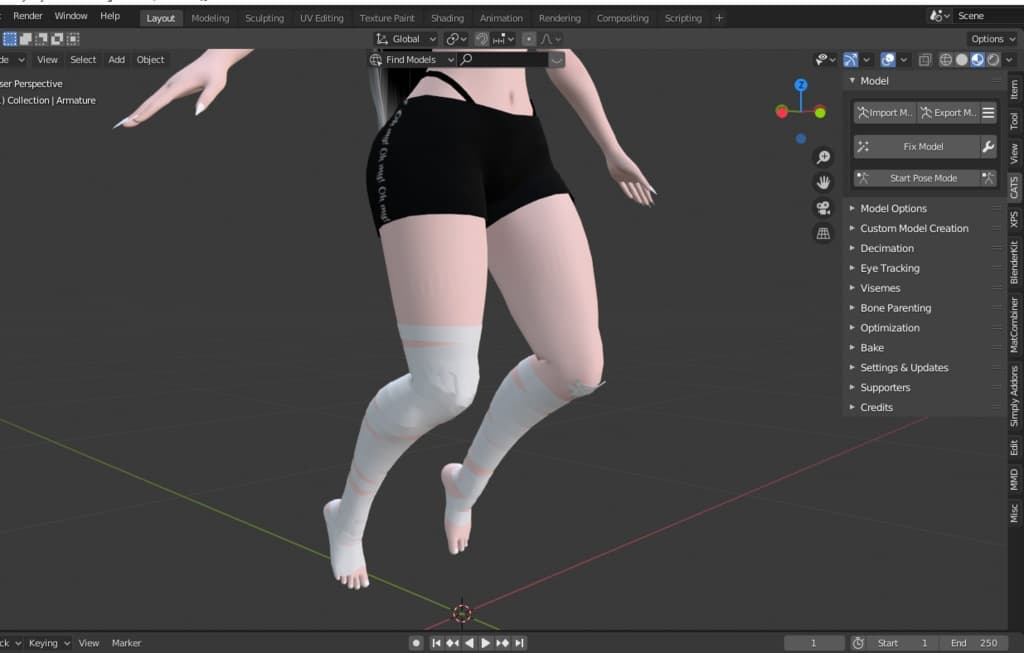Click the add workspace plus icon
Screen dimensions: 1024x653
pos(719,18)
